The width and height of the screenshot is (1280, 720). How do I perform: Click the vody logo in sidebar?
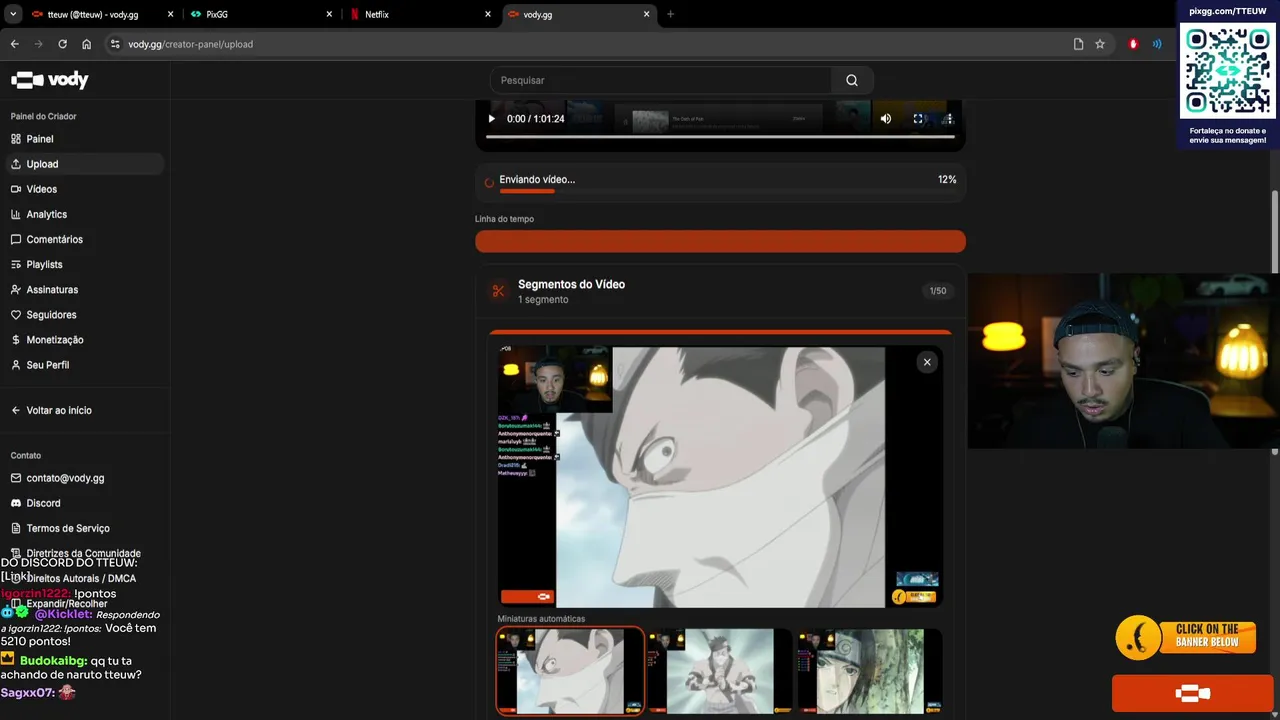pyautogui.click(x=49, y=80)
